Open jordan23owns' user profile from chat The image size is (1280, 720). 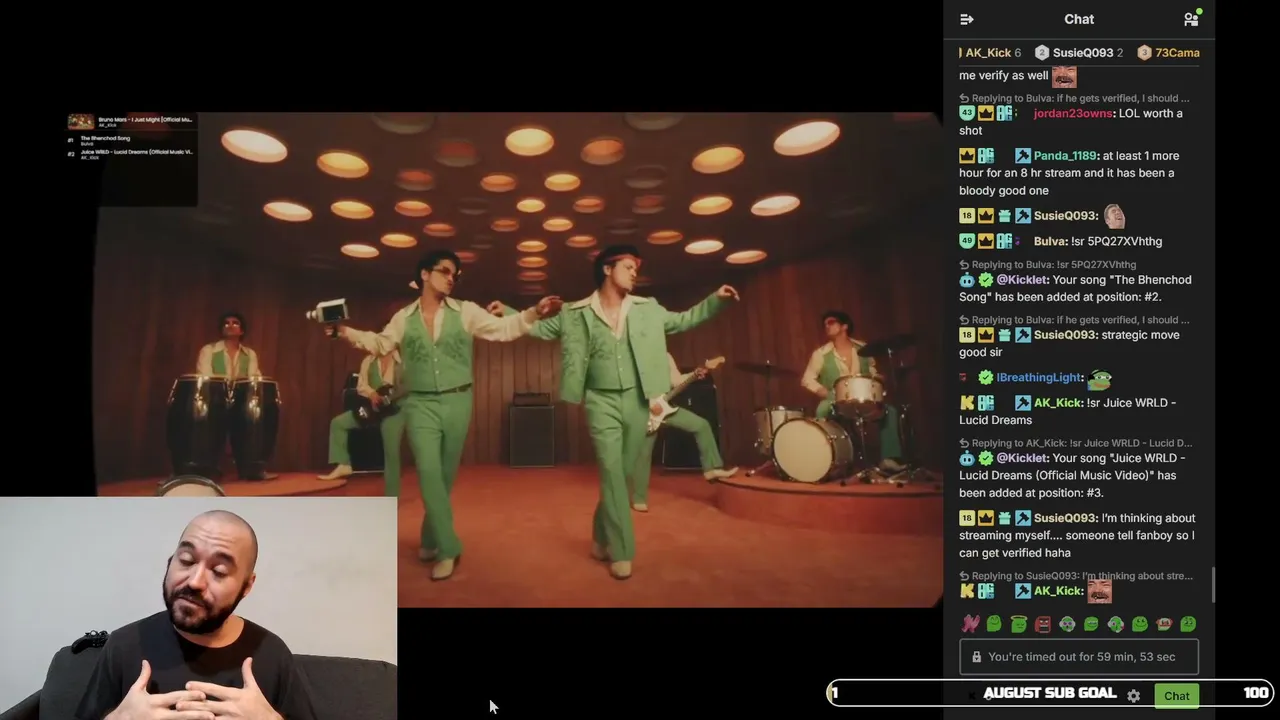point(1072,114)
